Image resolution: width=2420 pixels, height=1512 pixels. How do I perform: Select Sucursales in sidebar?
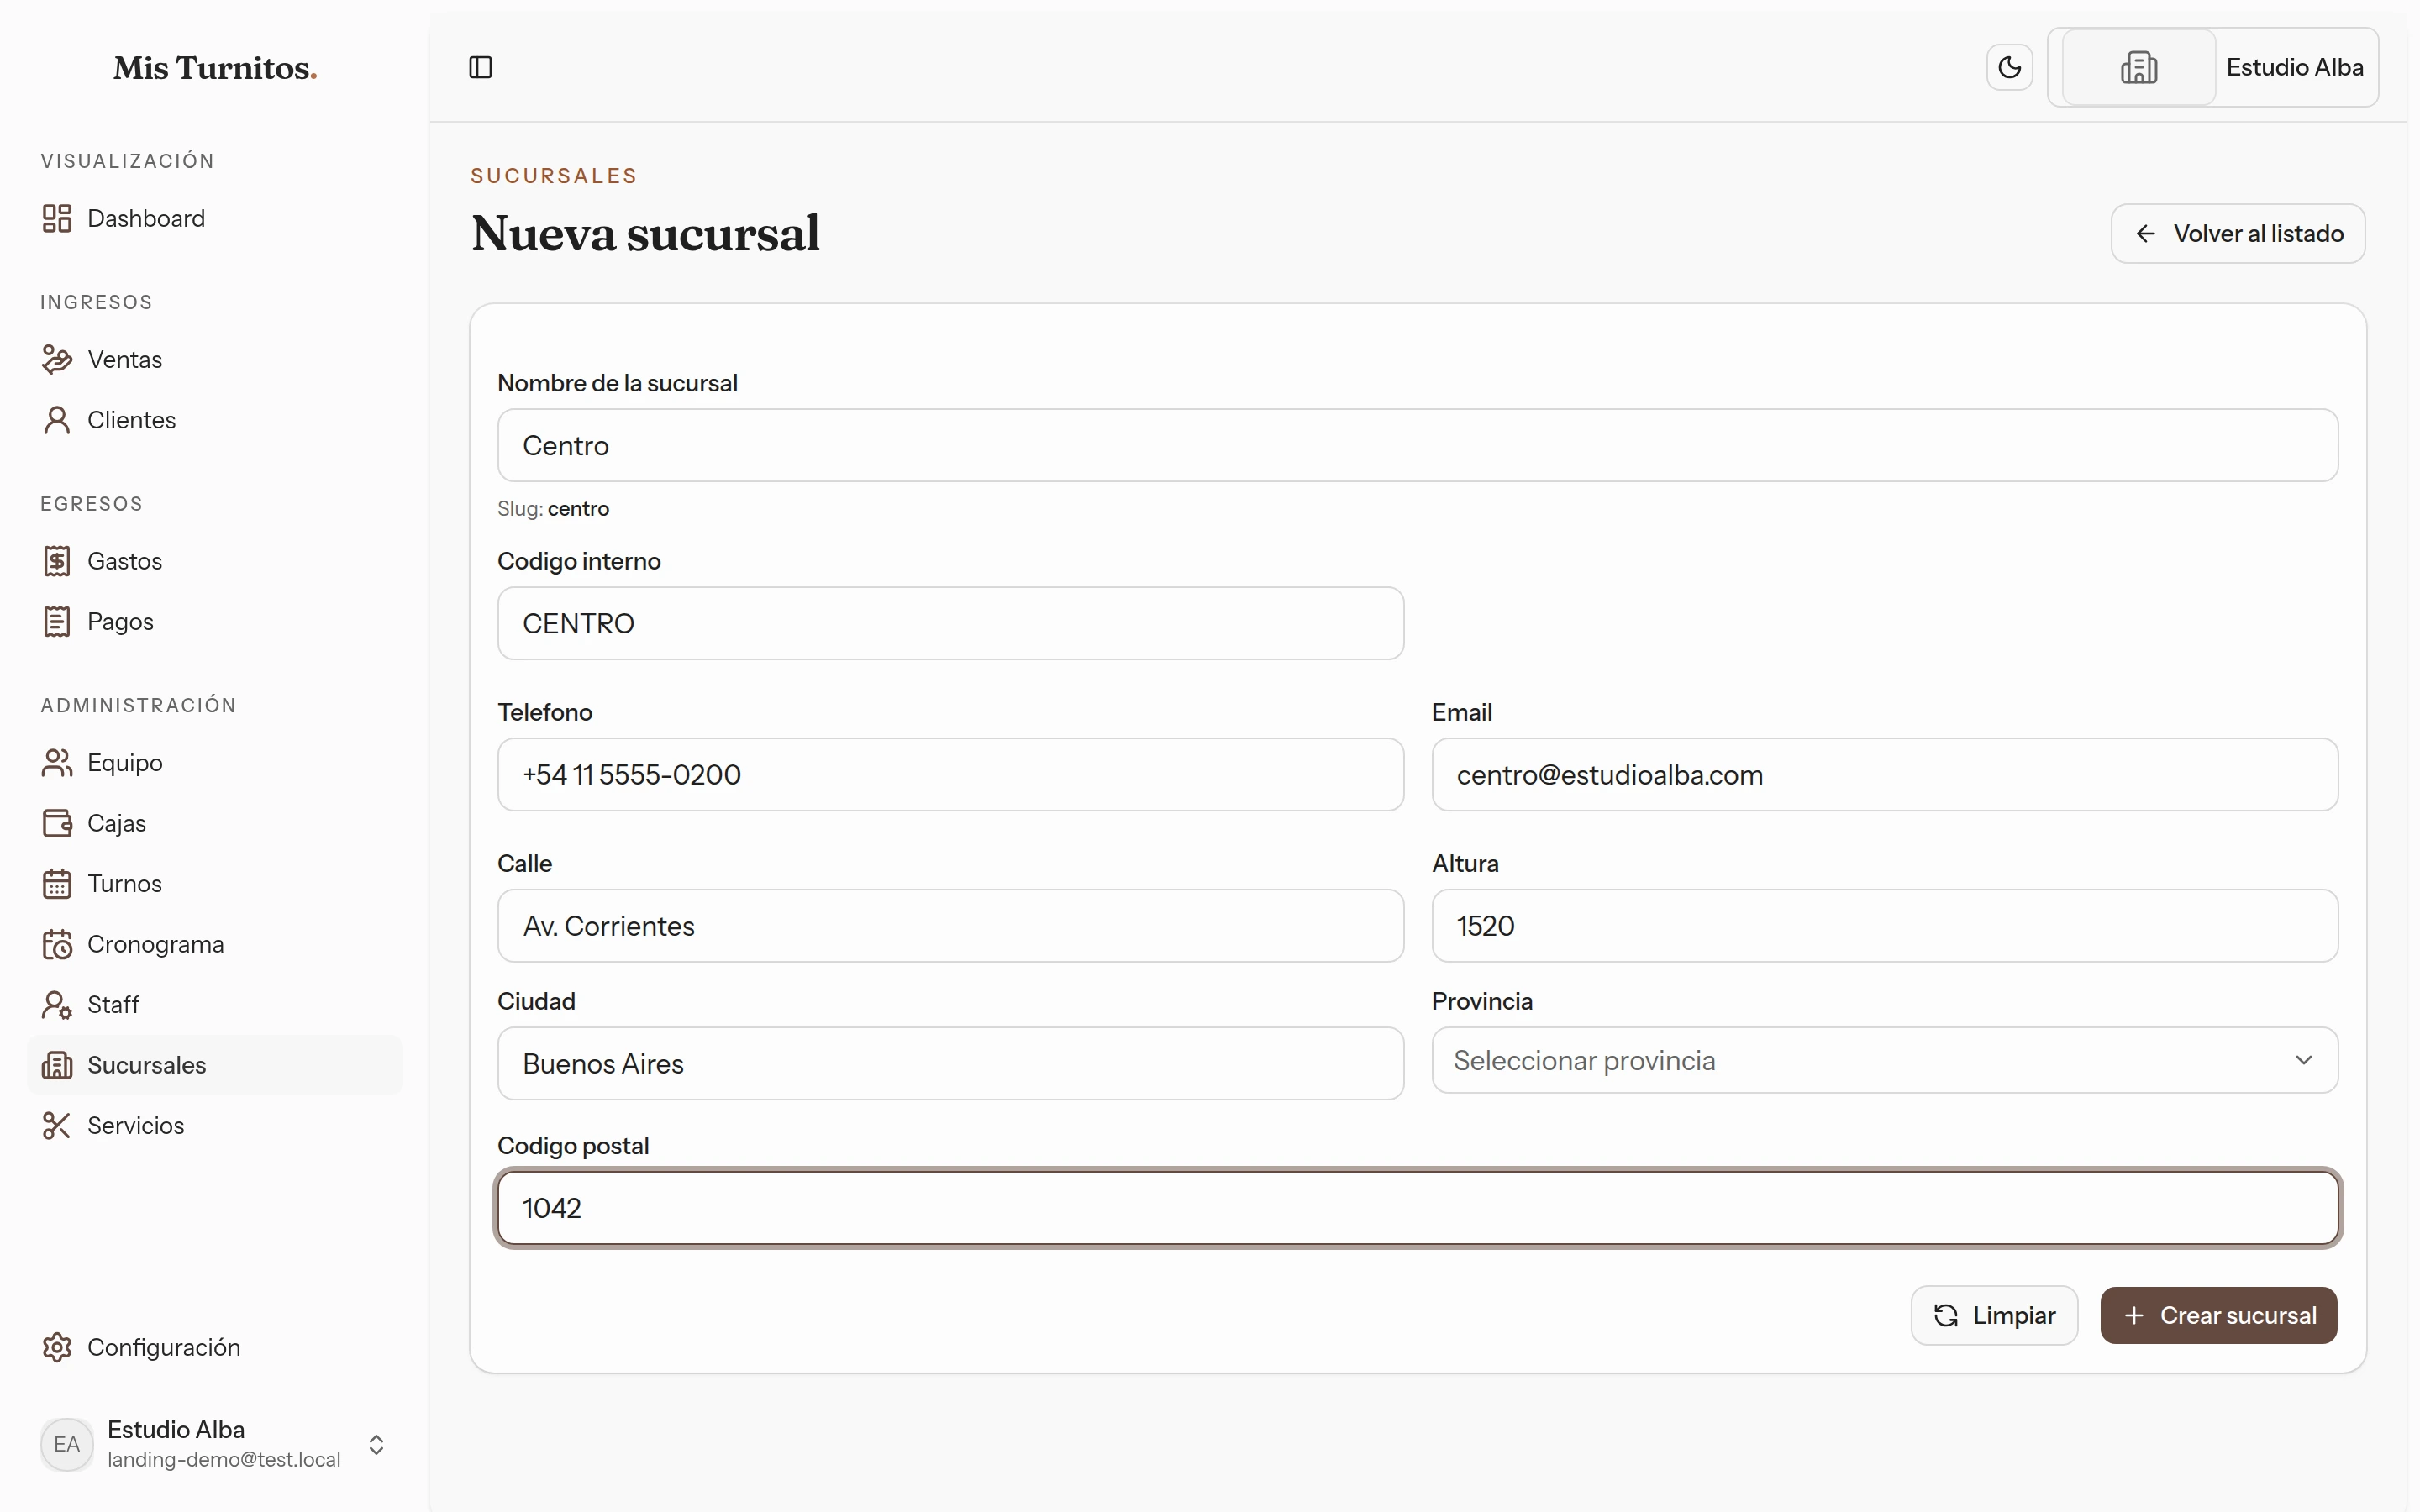215,1065
